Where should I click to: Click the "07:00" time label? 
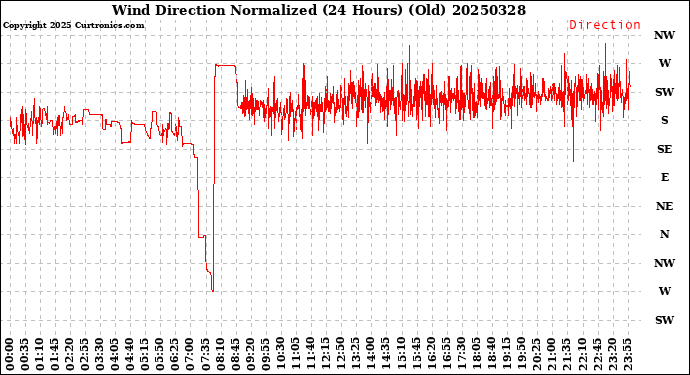point(190,354)
